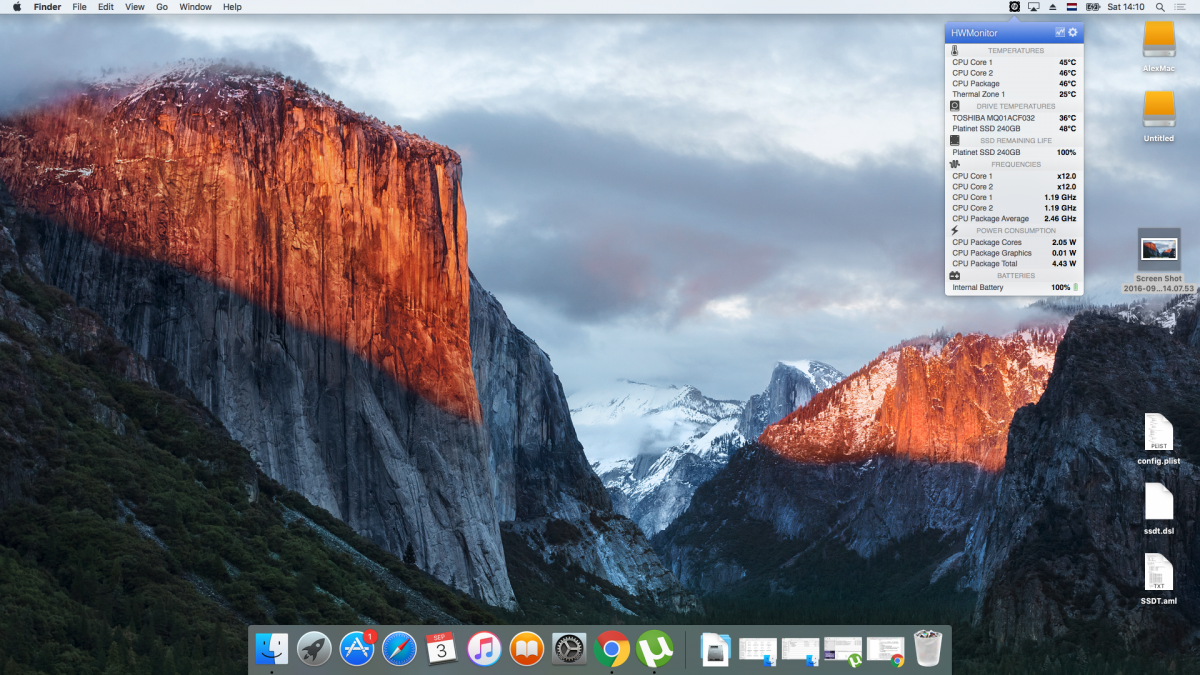Viewport: 1200px width, 675px height.
Task: Open the Apple menu
Action: click(x=17, y=7)
